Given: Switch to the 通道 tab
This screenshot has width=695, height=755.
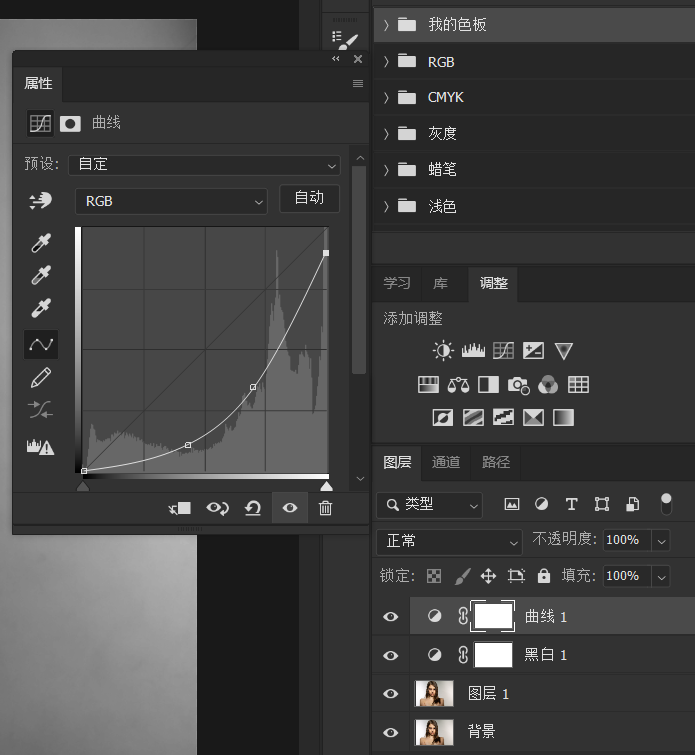Looking at the screenshot, I should [446, 462].
